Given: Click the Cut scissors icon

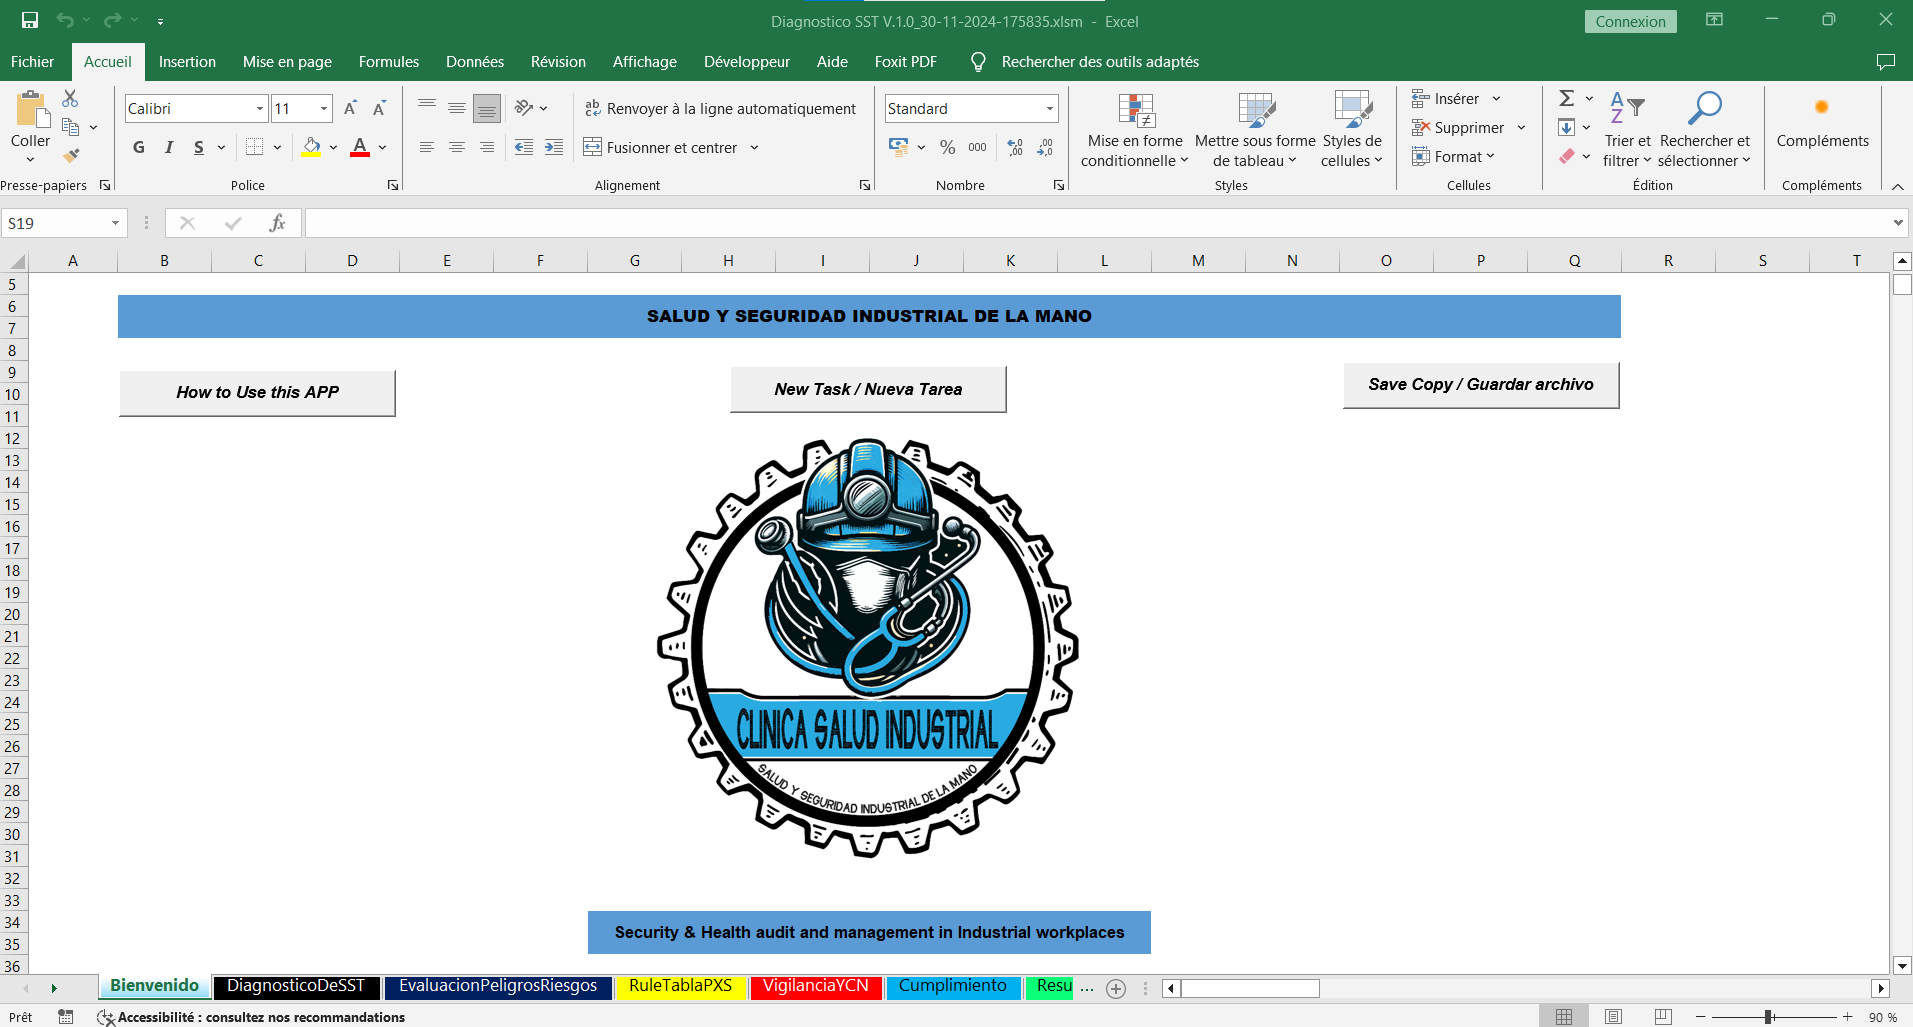Looking at the screenshot, I should [x=70, y=98].
